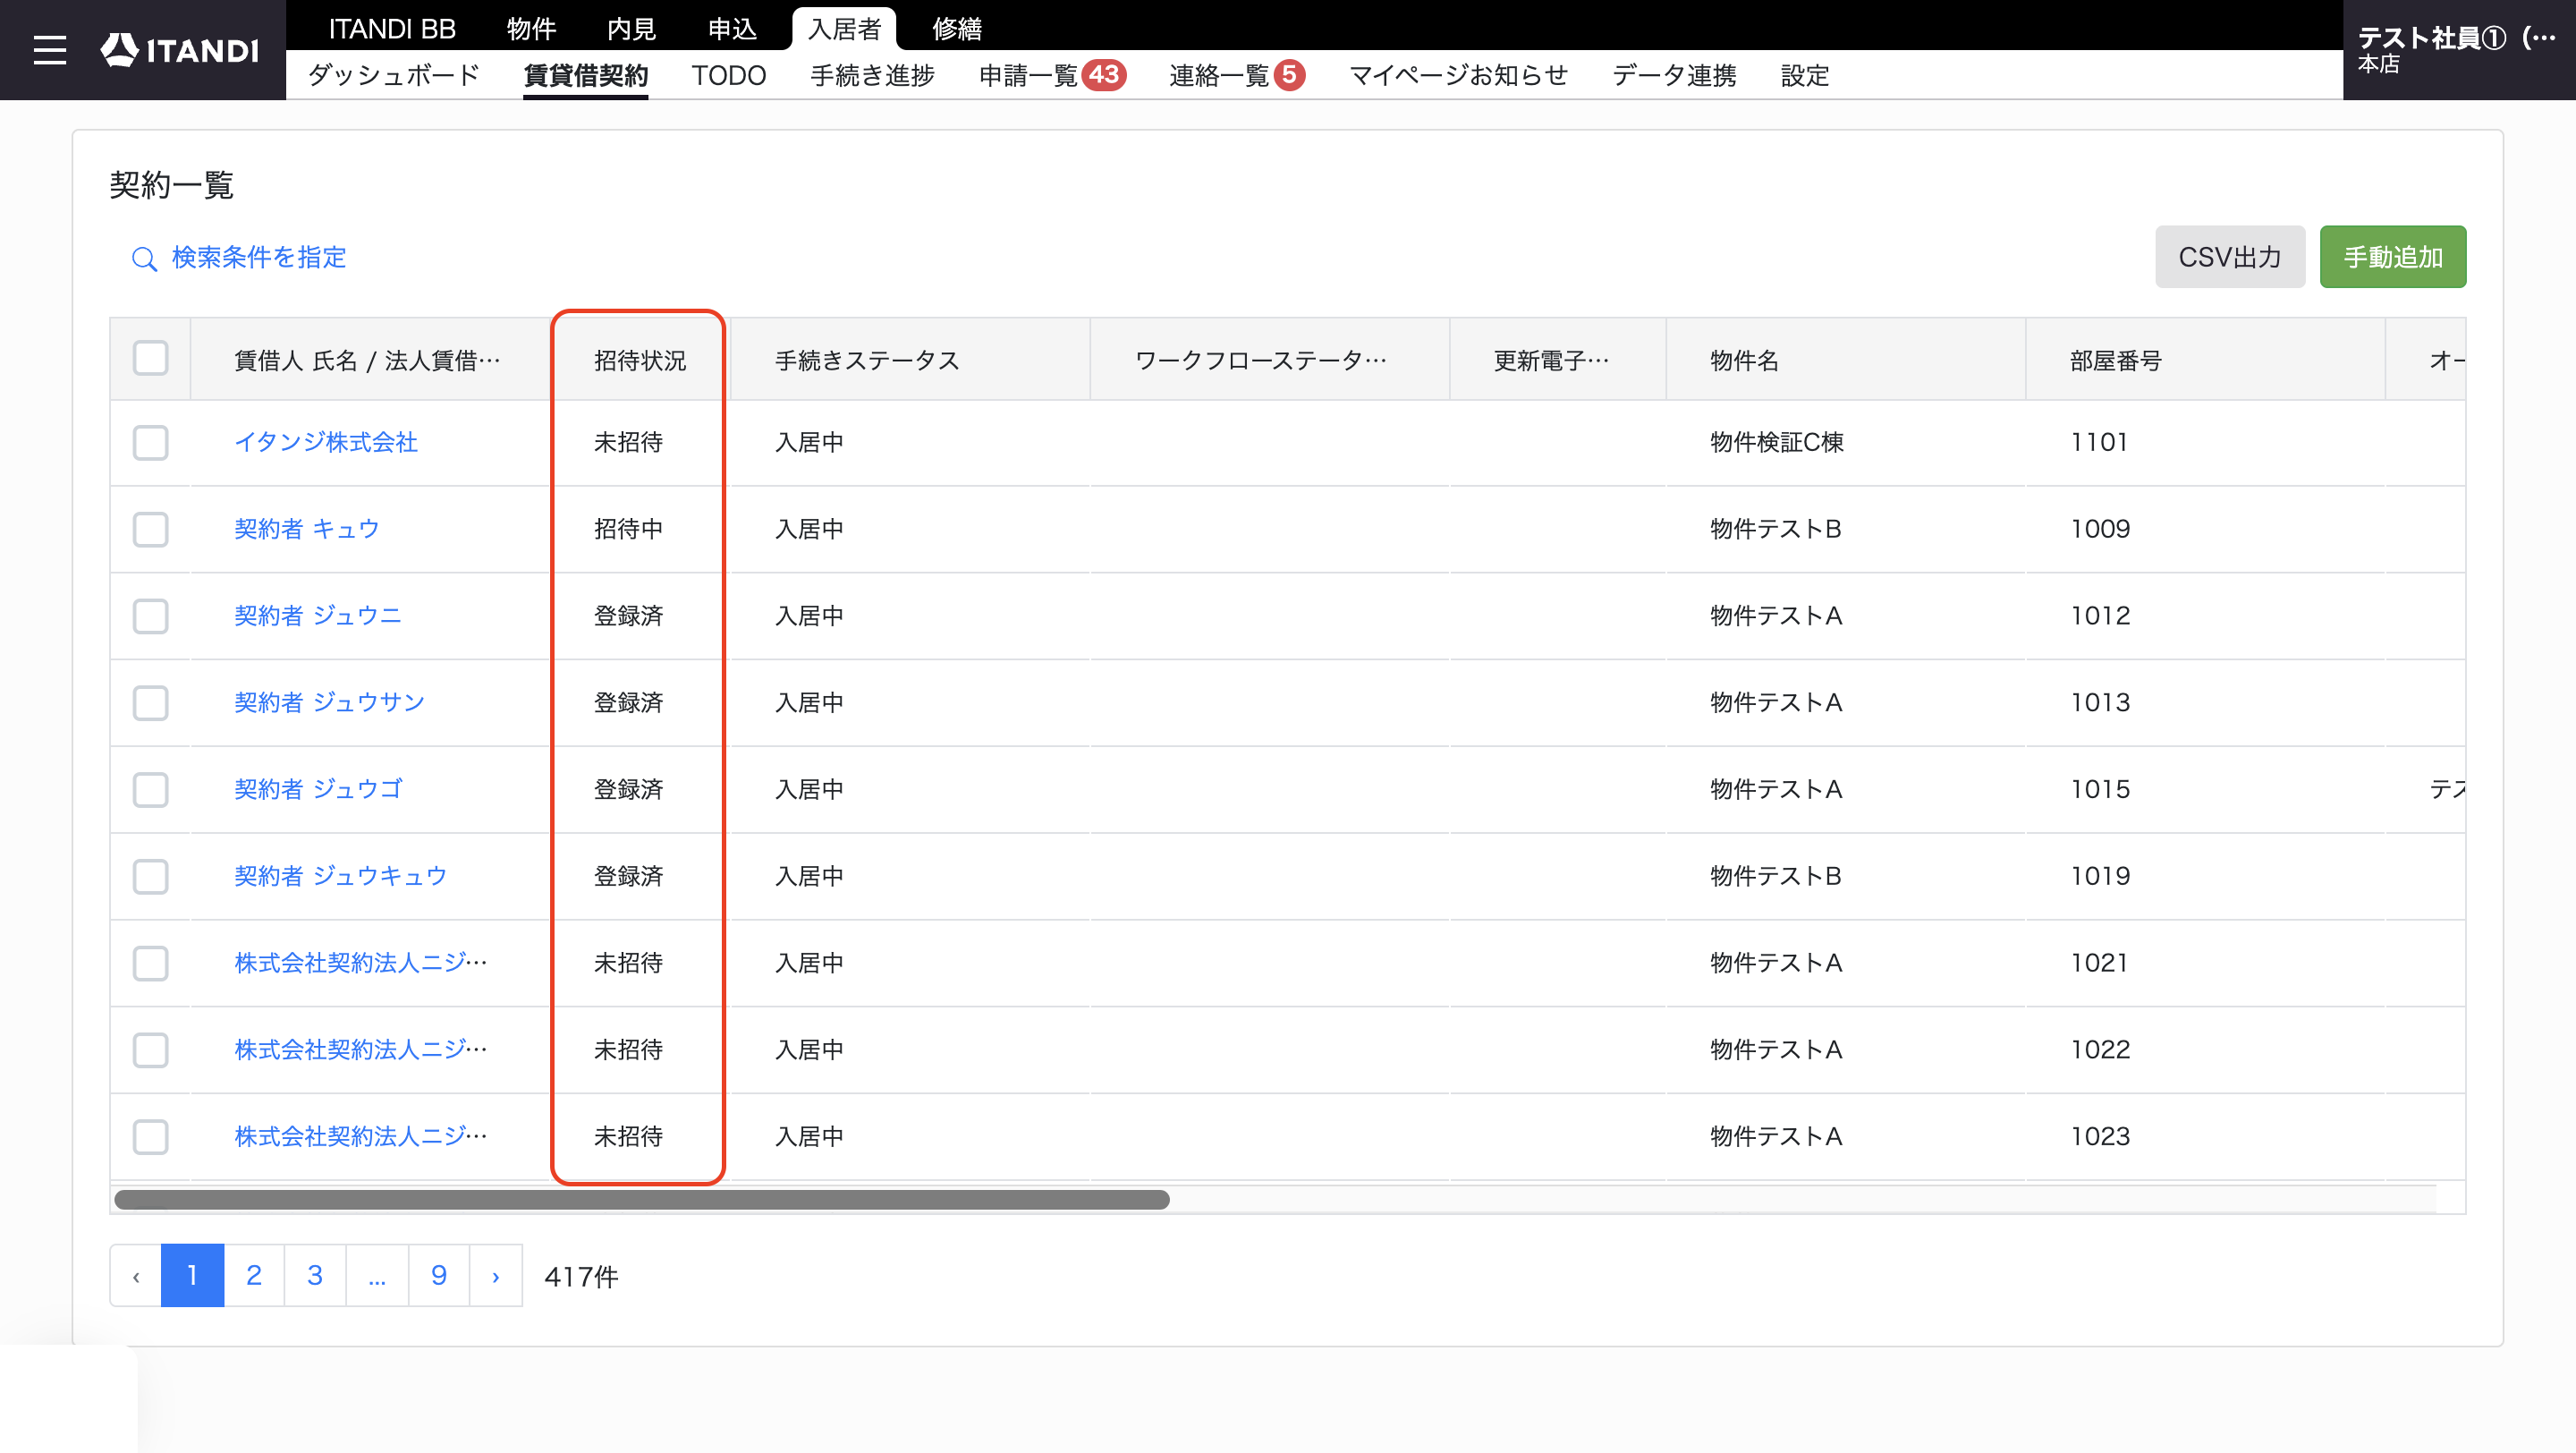
Task: Click the 招待中 status cell
Action: 628,529
